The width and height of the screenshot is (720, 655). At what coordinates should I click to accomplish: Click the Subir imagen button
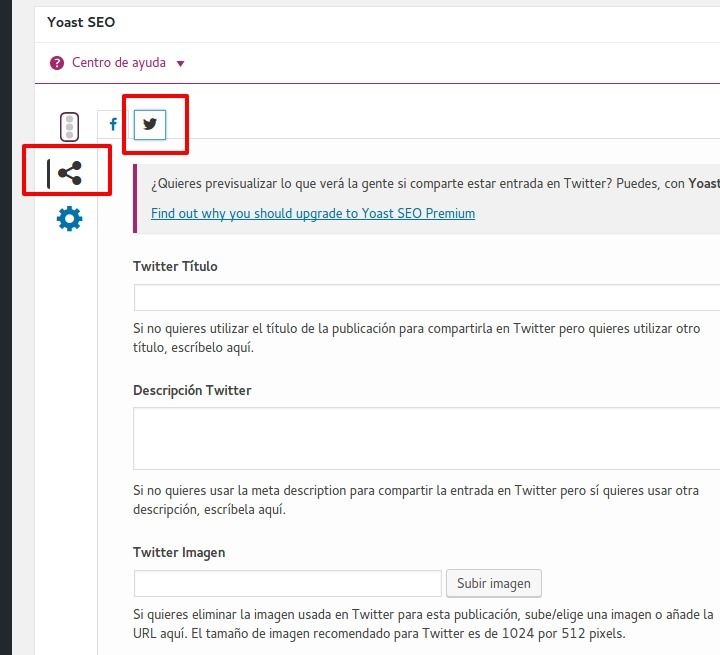(494, 583)
